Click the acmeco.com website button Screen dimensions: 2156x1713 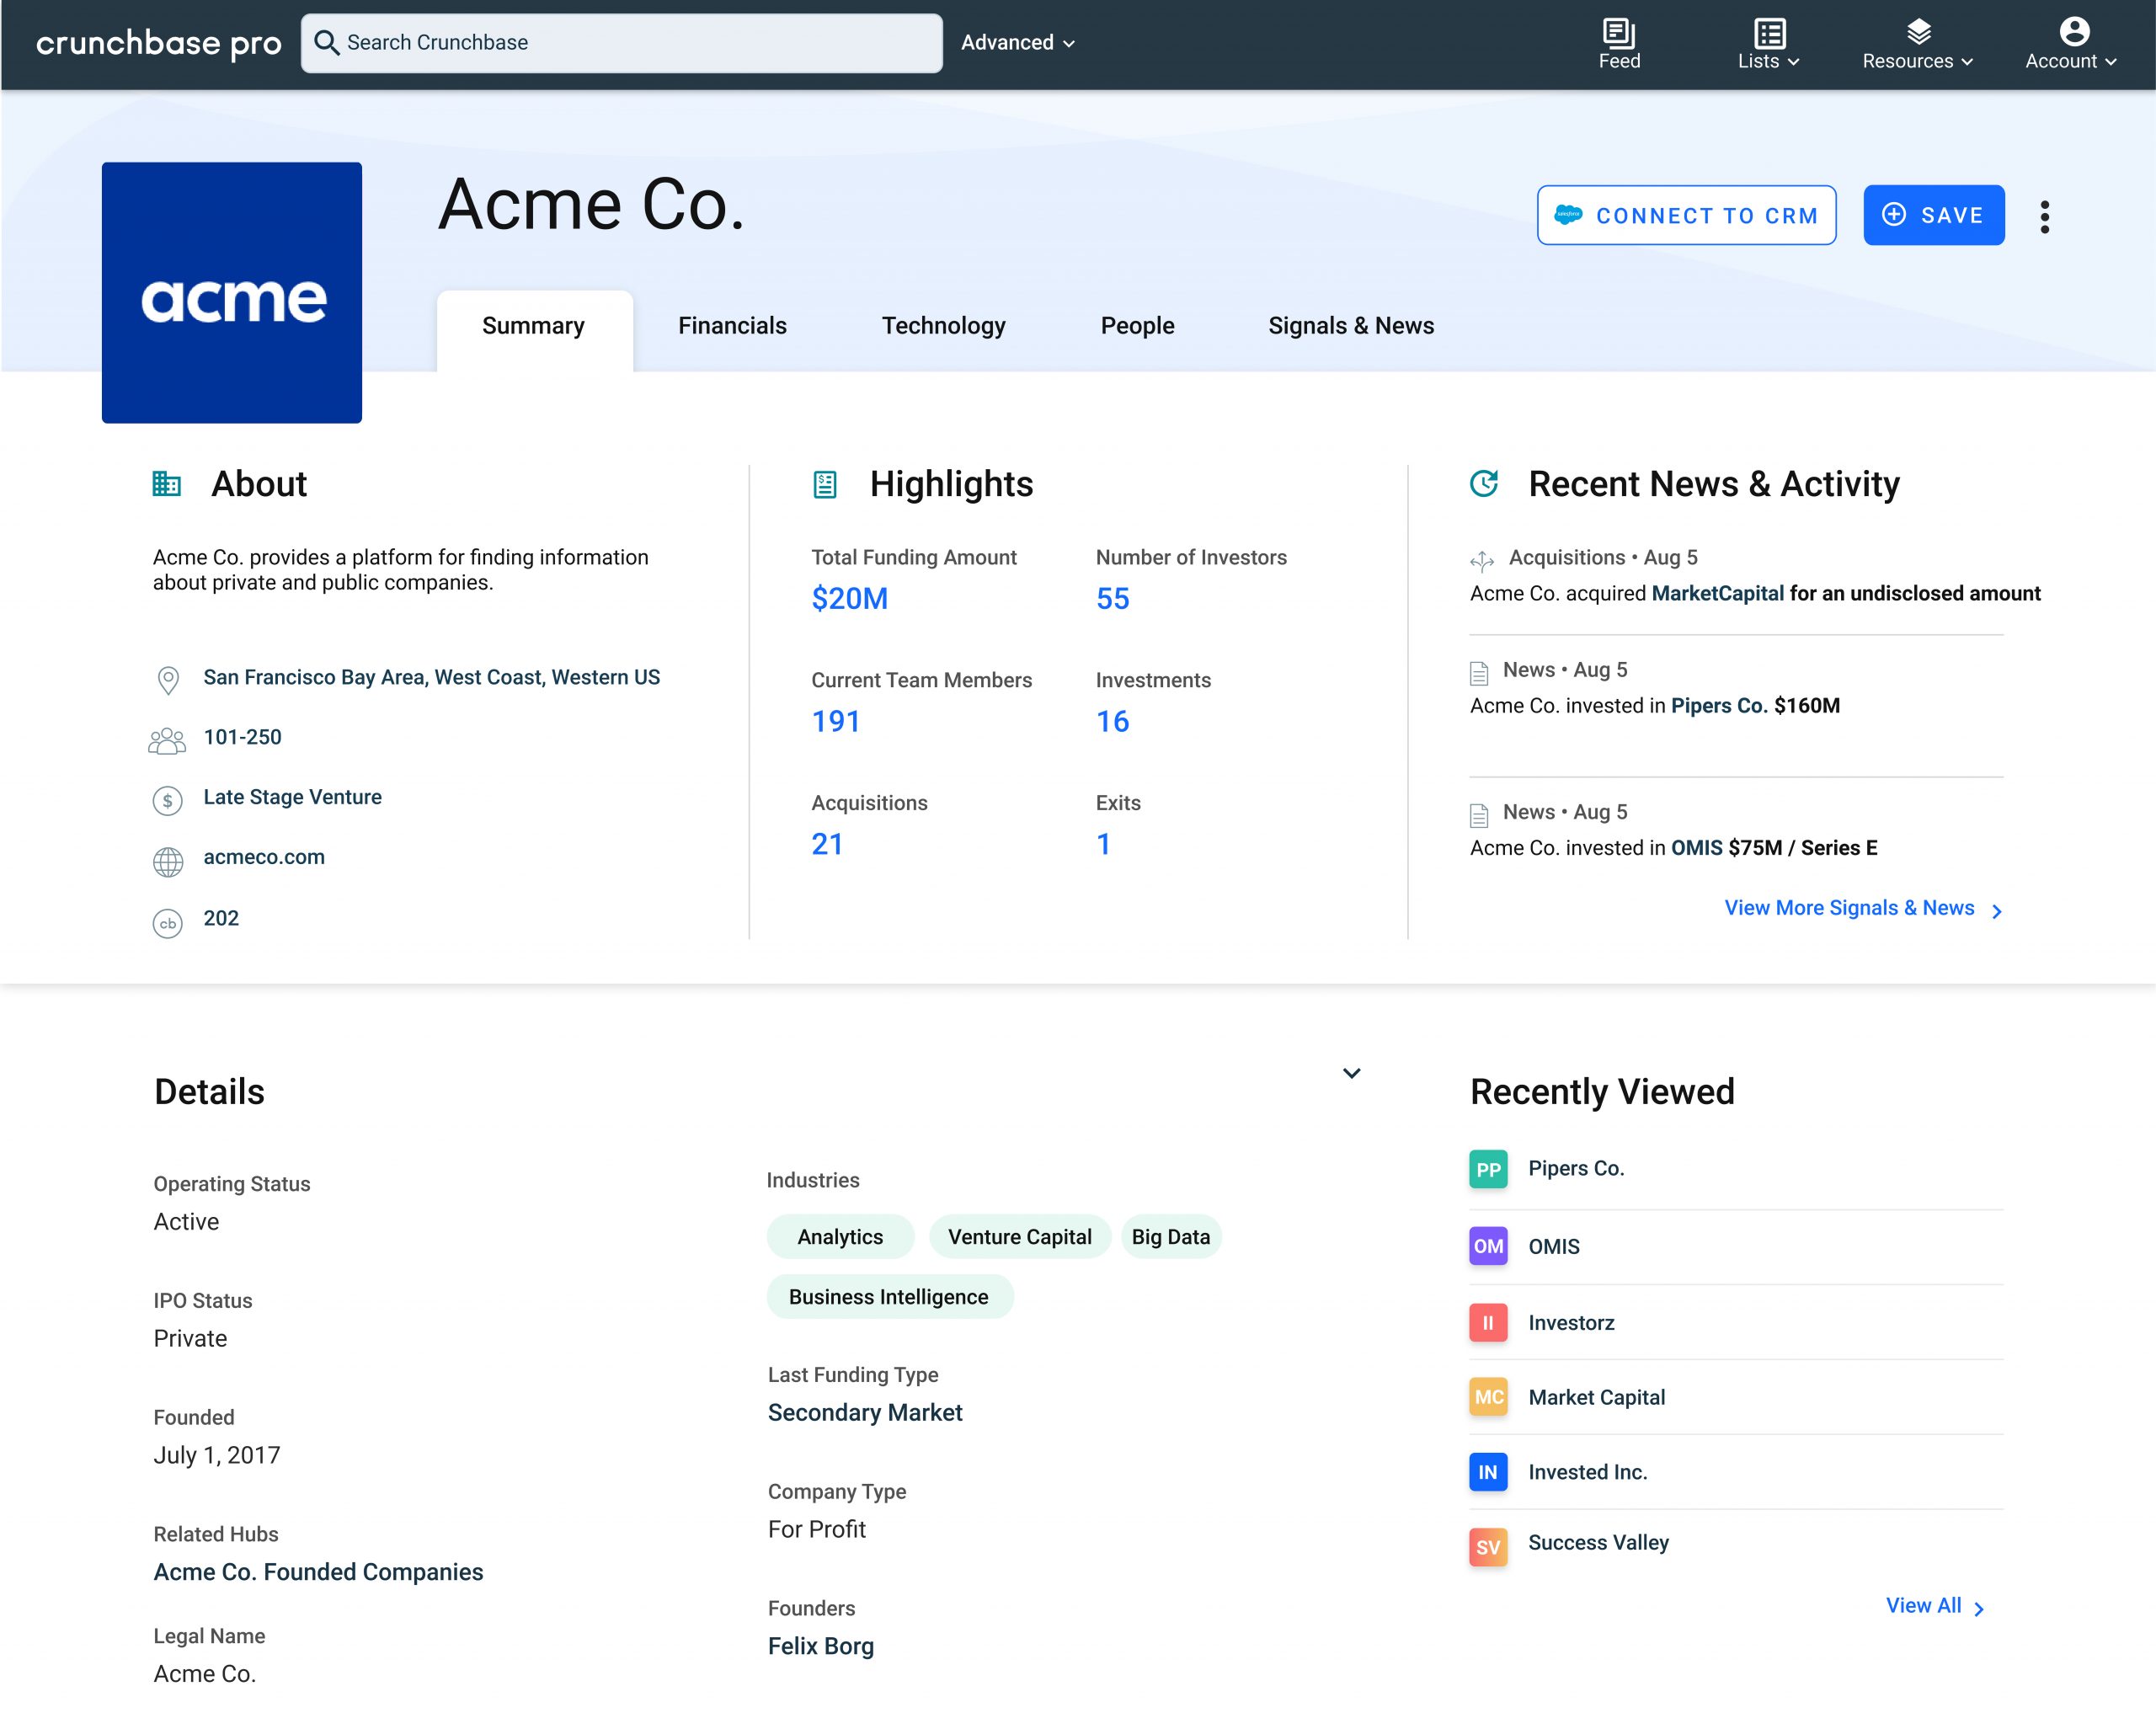(263, 857)
